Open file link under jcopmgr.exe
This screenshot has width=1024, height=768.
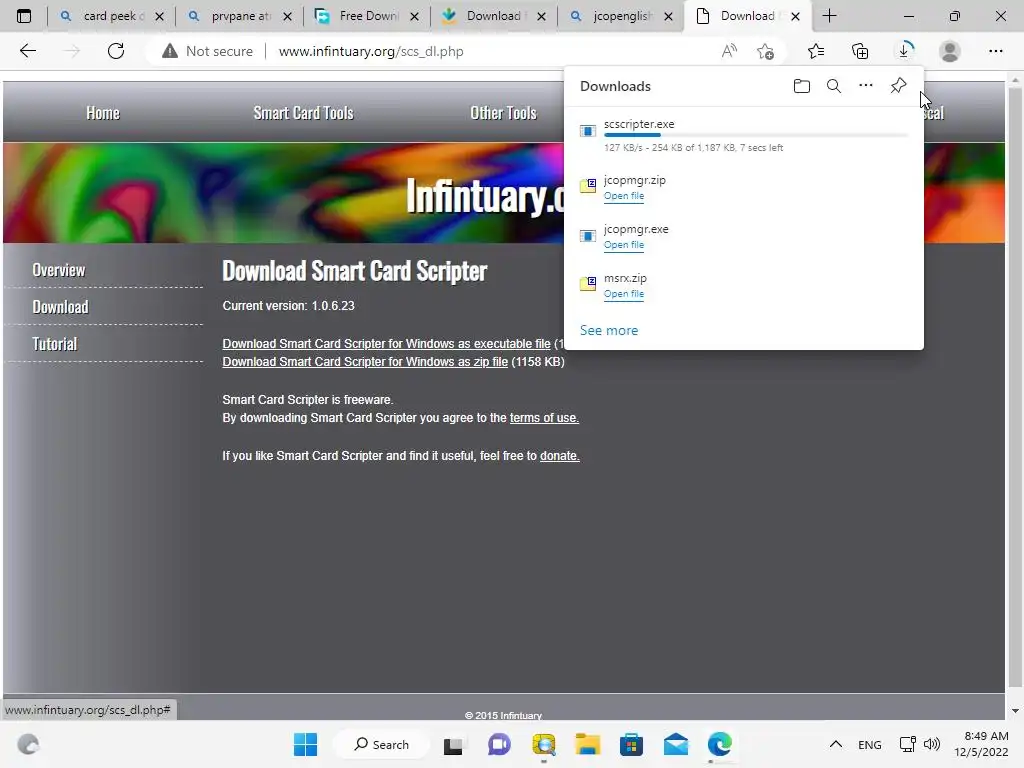[x=624, y=245]
